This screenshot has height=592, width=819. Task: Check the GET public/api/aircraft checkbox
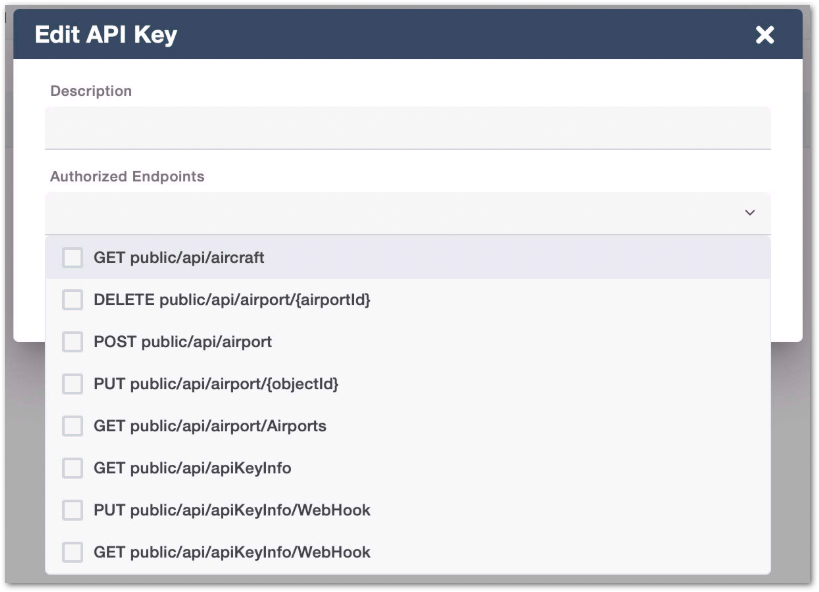point(73,258)
